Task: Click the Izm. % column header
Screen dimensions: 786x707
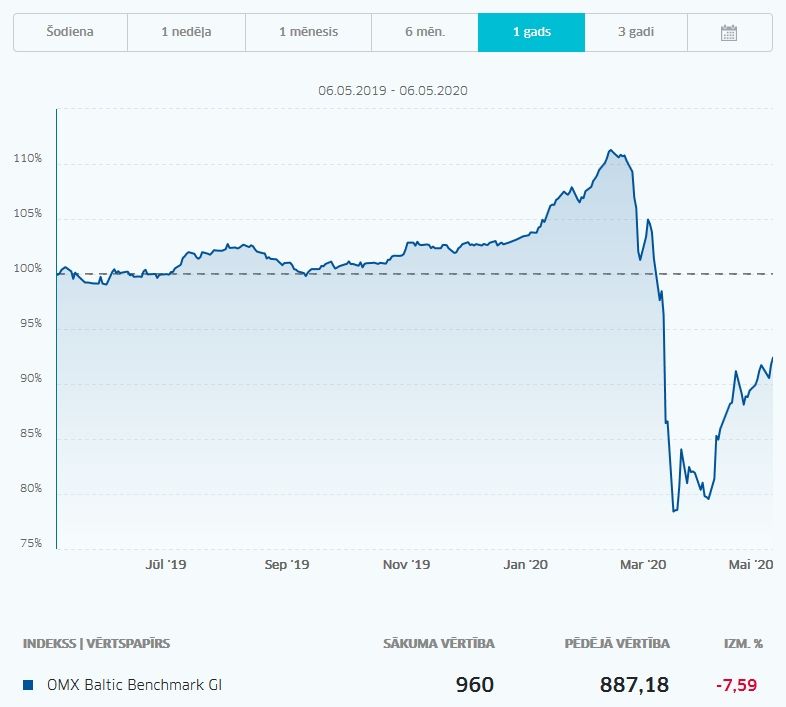Action: tap(743, 644)
